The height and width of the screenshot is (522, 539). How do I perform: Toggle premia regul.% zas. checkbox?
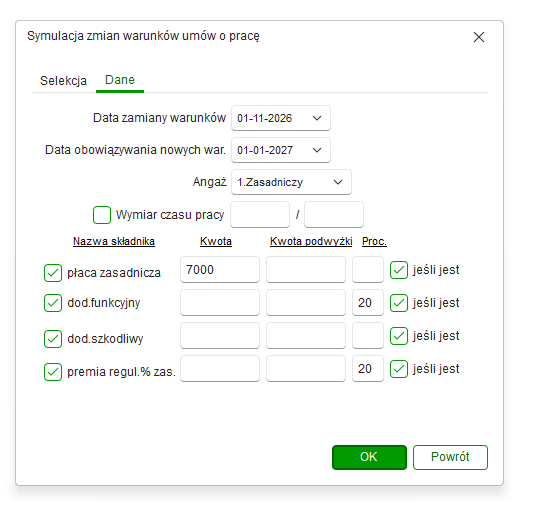(53, 372)
